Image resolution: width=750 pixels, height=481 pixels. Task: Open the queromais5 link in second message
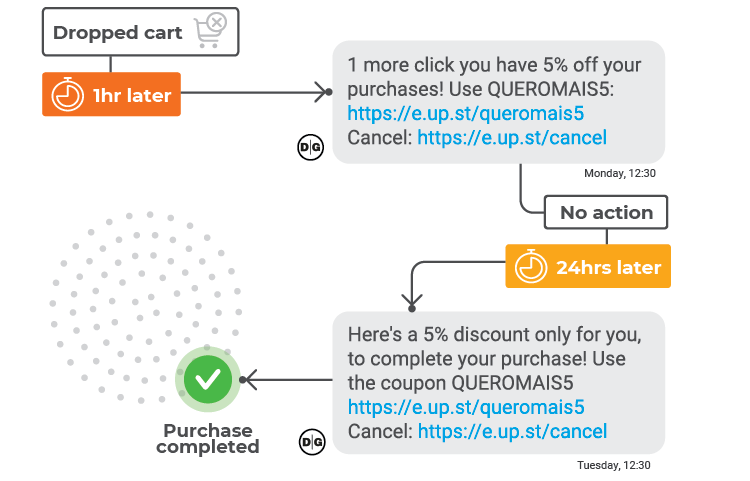(x=466, y=407)
